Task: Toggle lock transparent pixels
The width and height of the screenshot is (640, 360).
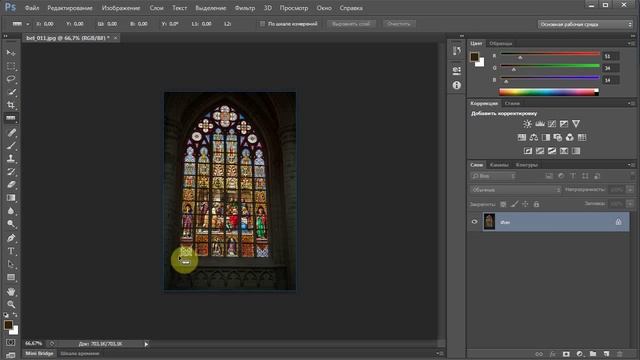Action: 503,204
